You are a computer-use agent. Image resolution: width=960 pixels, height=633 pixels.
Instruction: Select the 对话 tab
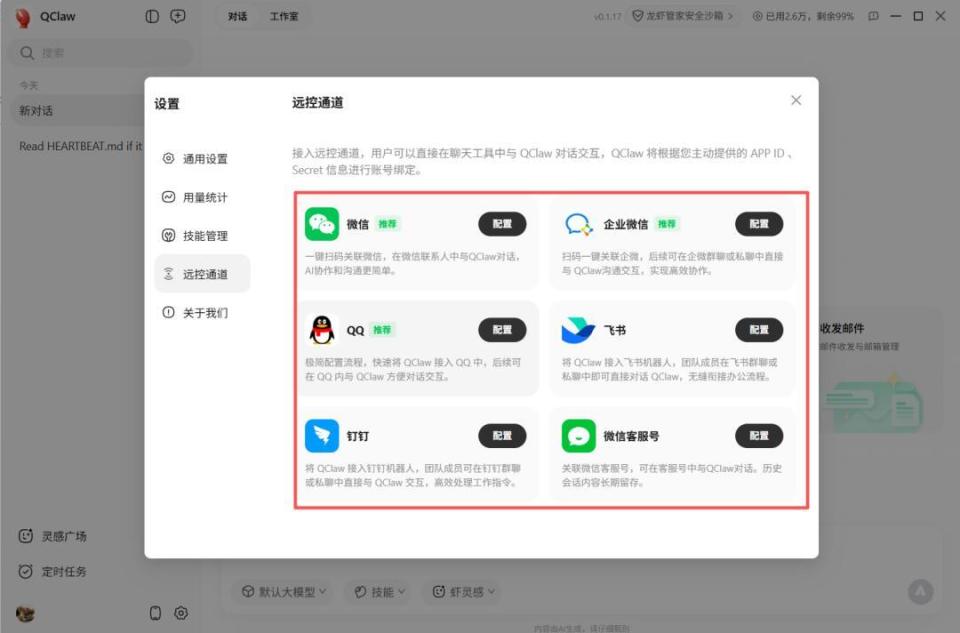tap(239, 16)
